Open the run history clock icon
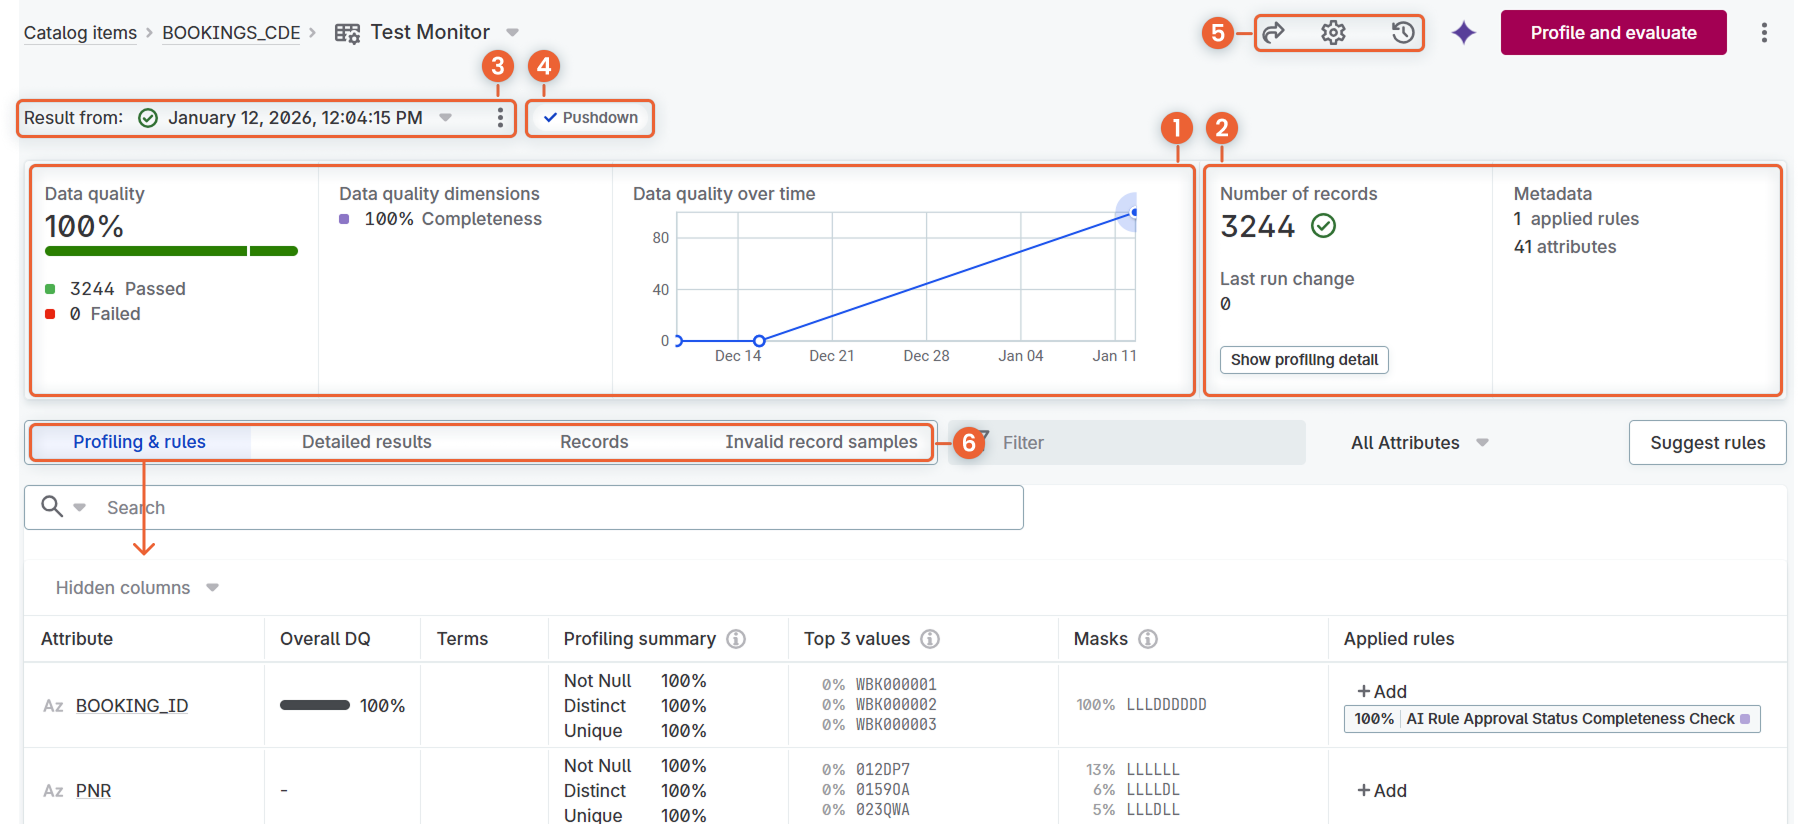The height and width of the screenshot is (824, 1799). (1403, 33)
